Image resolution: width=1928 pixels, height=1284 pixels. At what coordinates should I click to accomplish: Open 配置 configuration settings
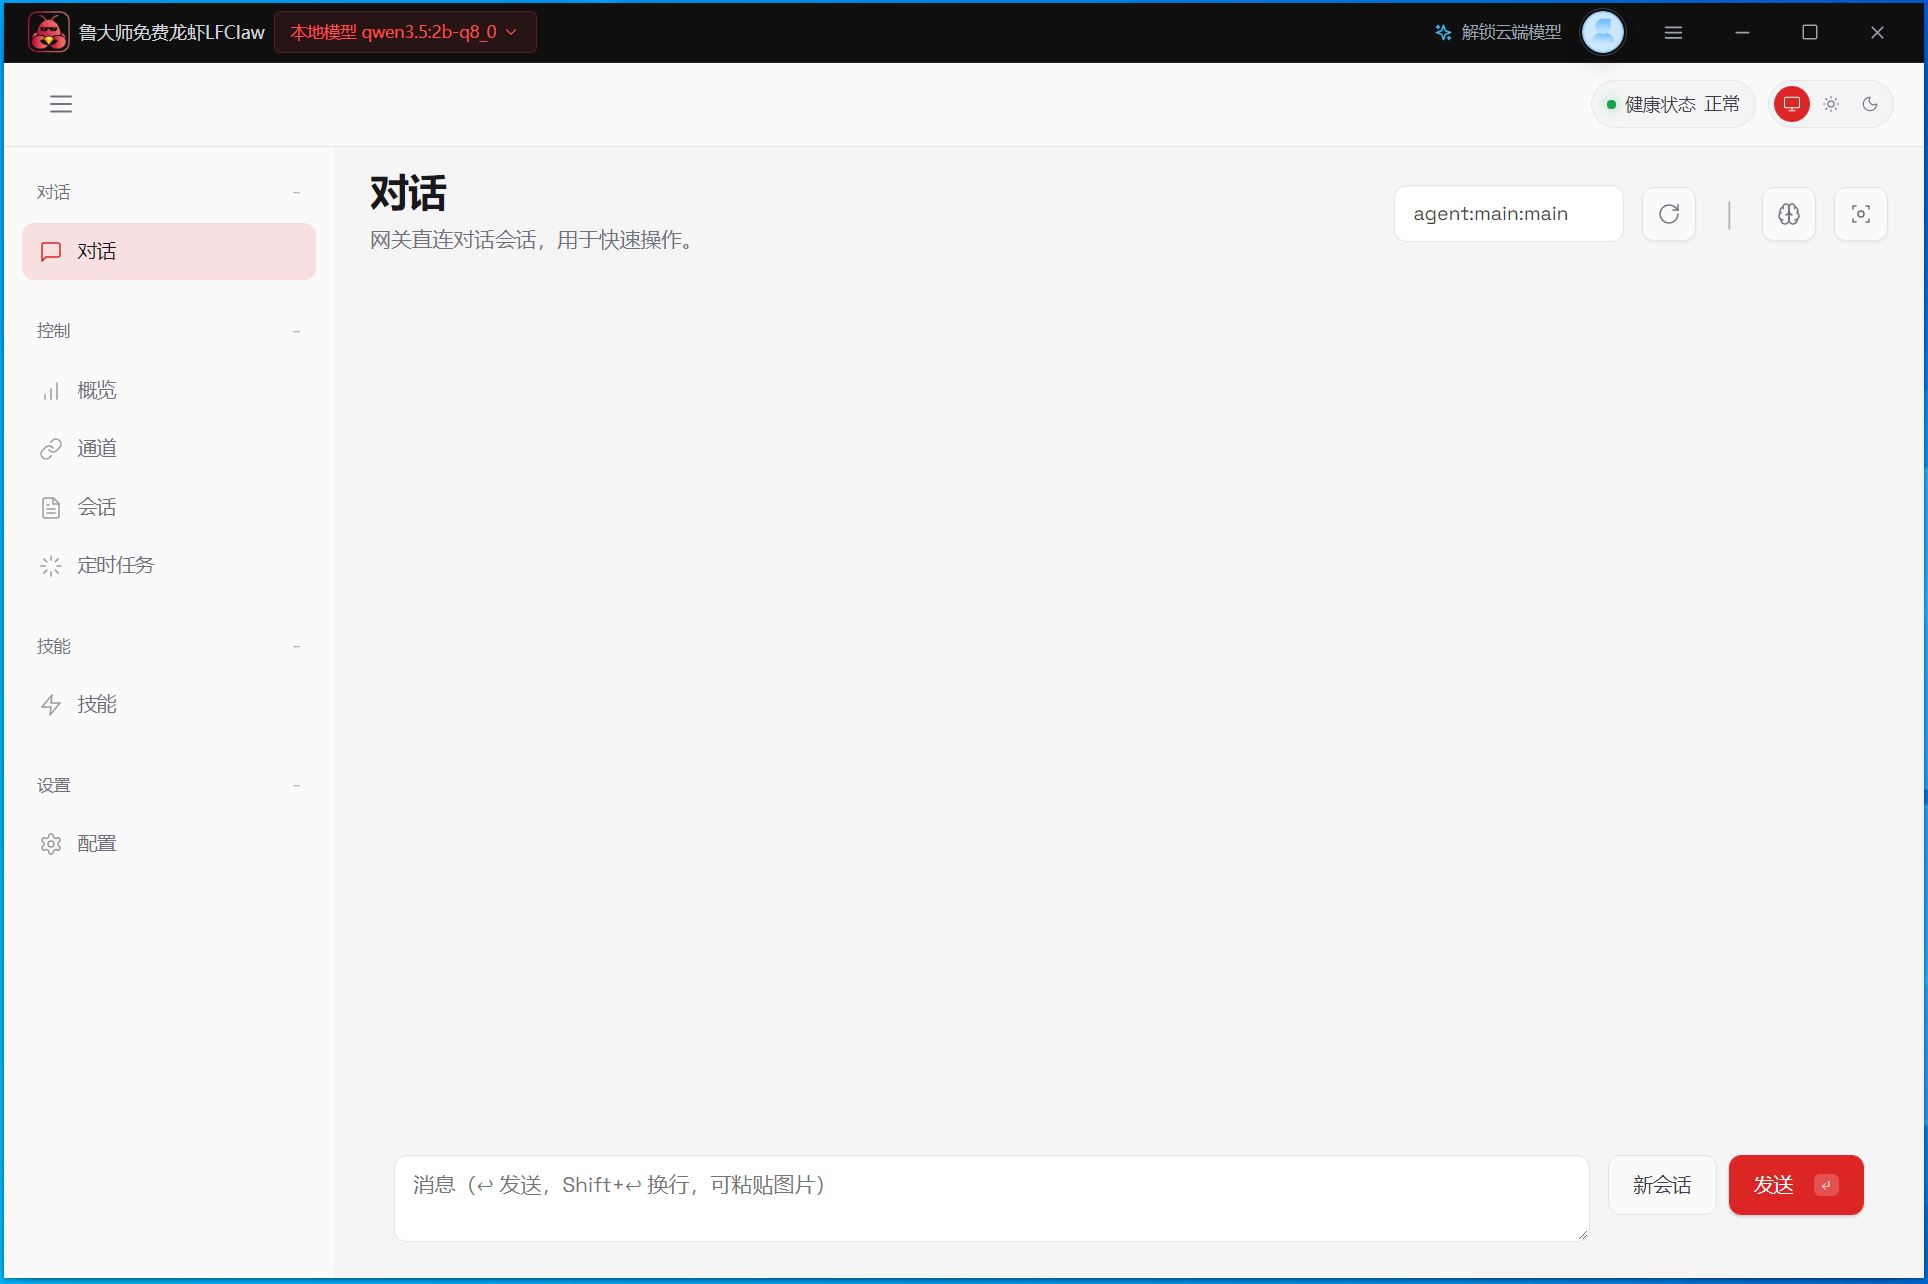(96, 843)
